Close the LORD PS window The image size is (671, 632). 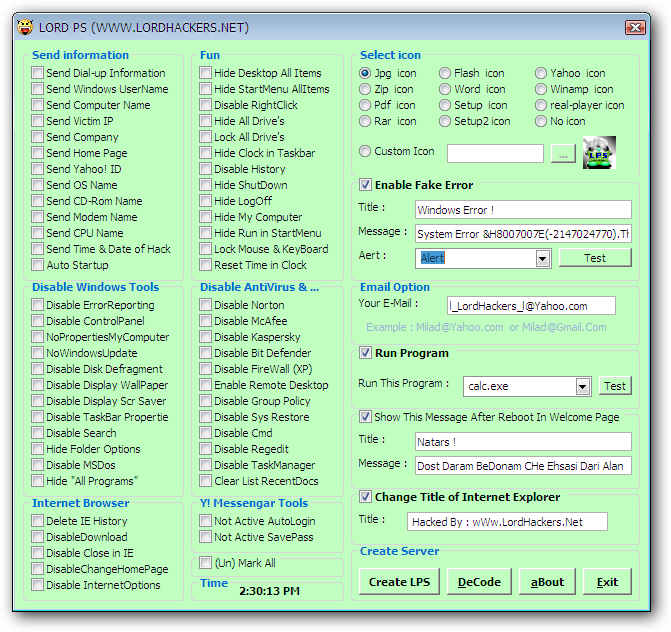[635, 27]
